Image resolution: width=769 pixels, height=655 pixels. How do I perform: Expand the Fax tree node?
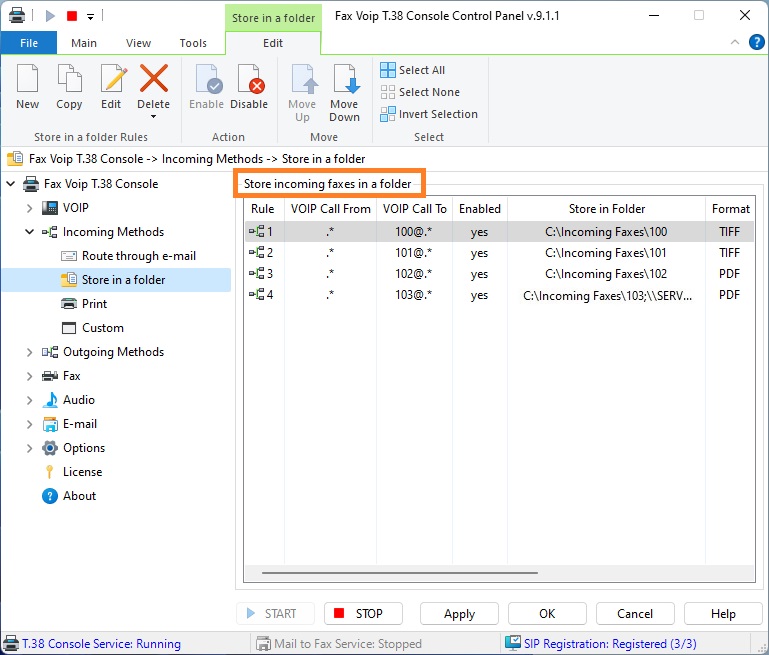[x=29, y=376]
